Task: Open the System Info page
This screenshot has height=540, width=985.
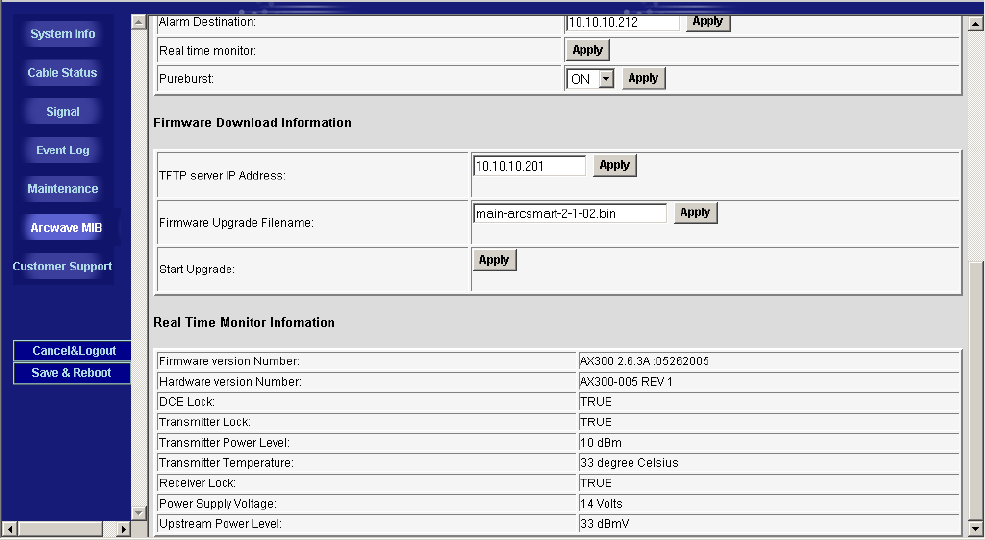Action: [63, 34]
